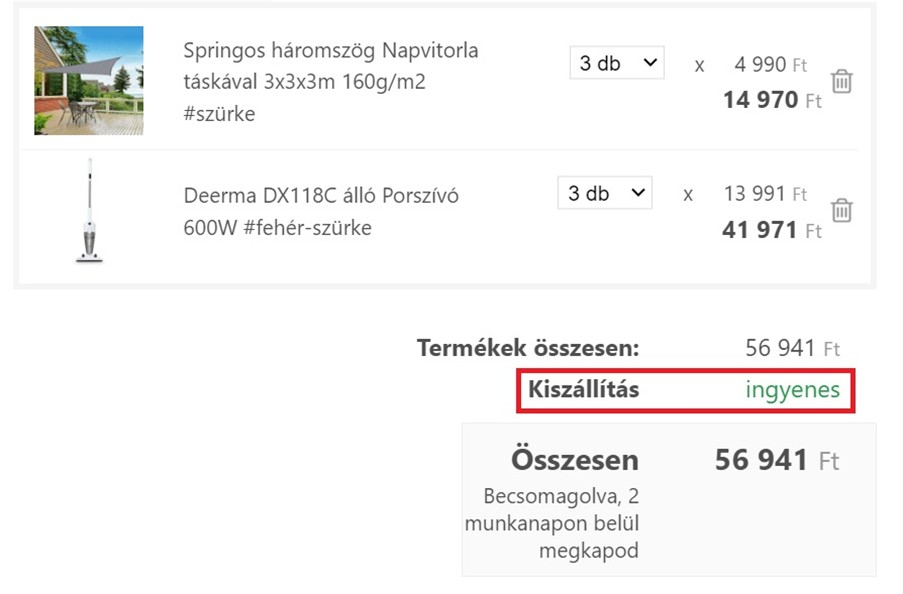The image size is (903, 594).
Task: Click the 56 941 Ft beside Termékek összesen
Action: click(792, 348)
